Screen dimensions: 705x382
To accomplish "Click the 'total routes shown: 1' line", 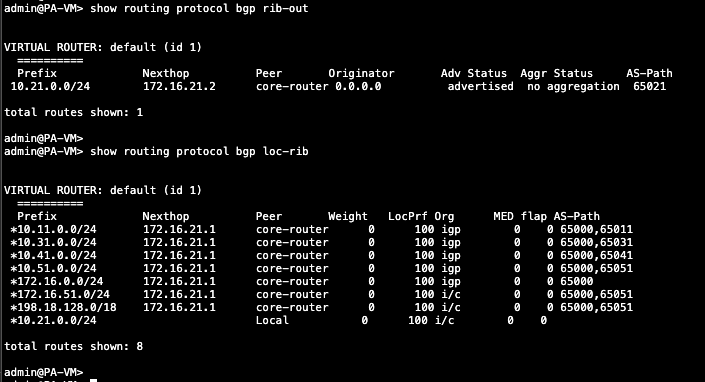I will (73, 112).
